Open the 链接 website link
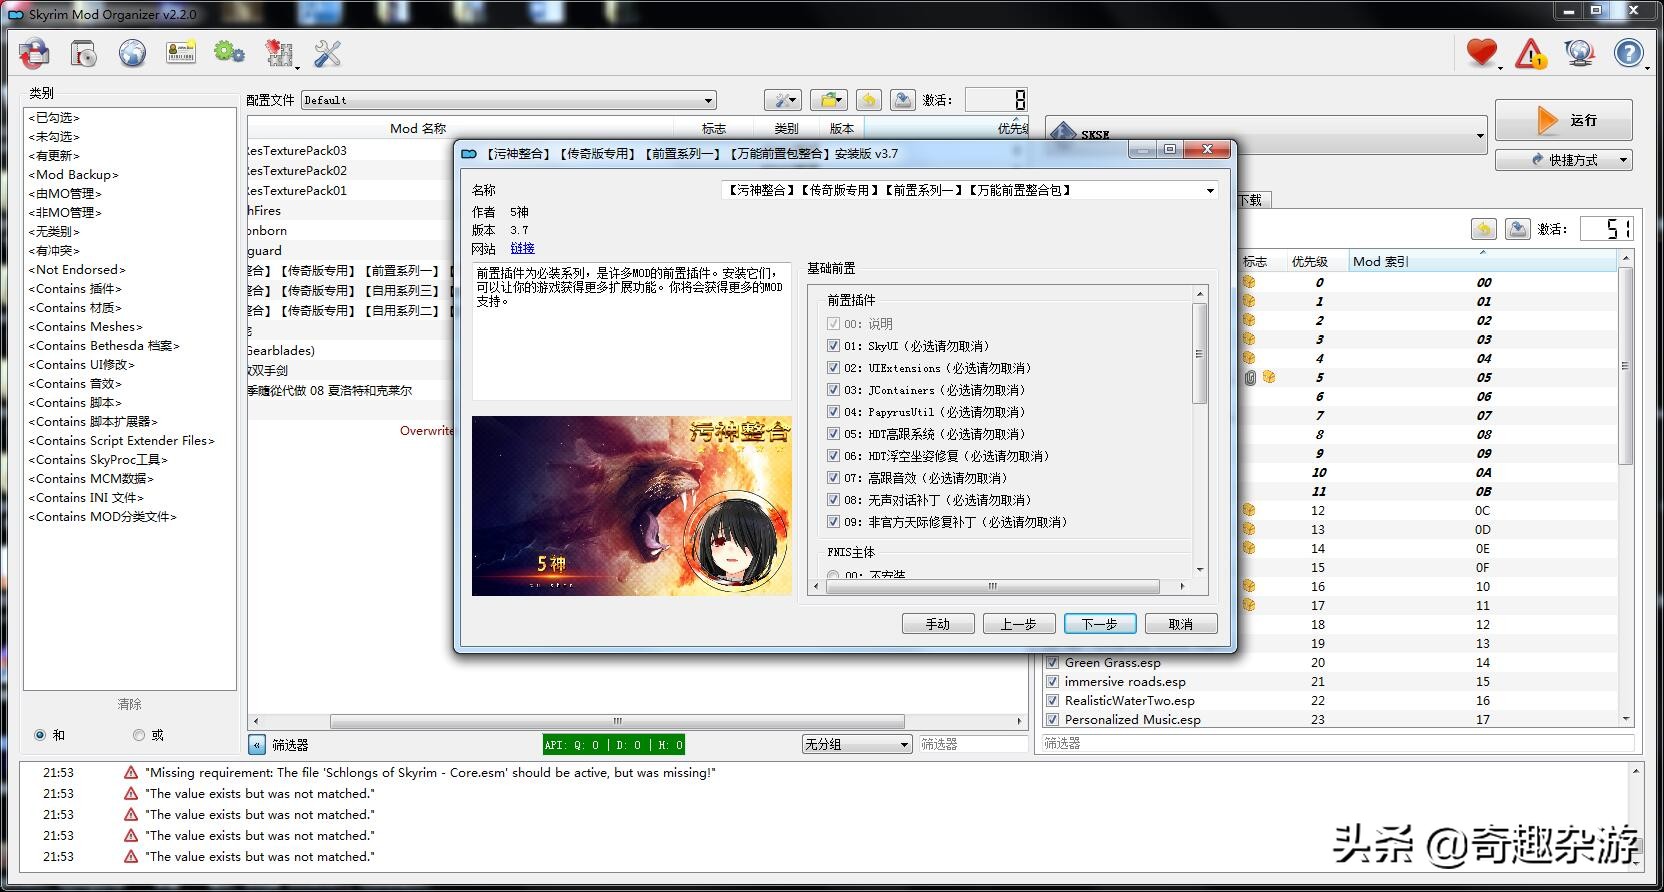 tap(522, 248)
